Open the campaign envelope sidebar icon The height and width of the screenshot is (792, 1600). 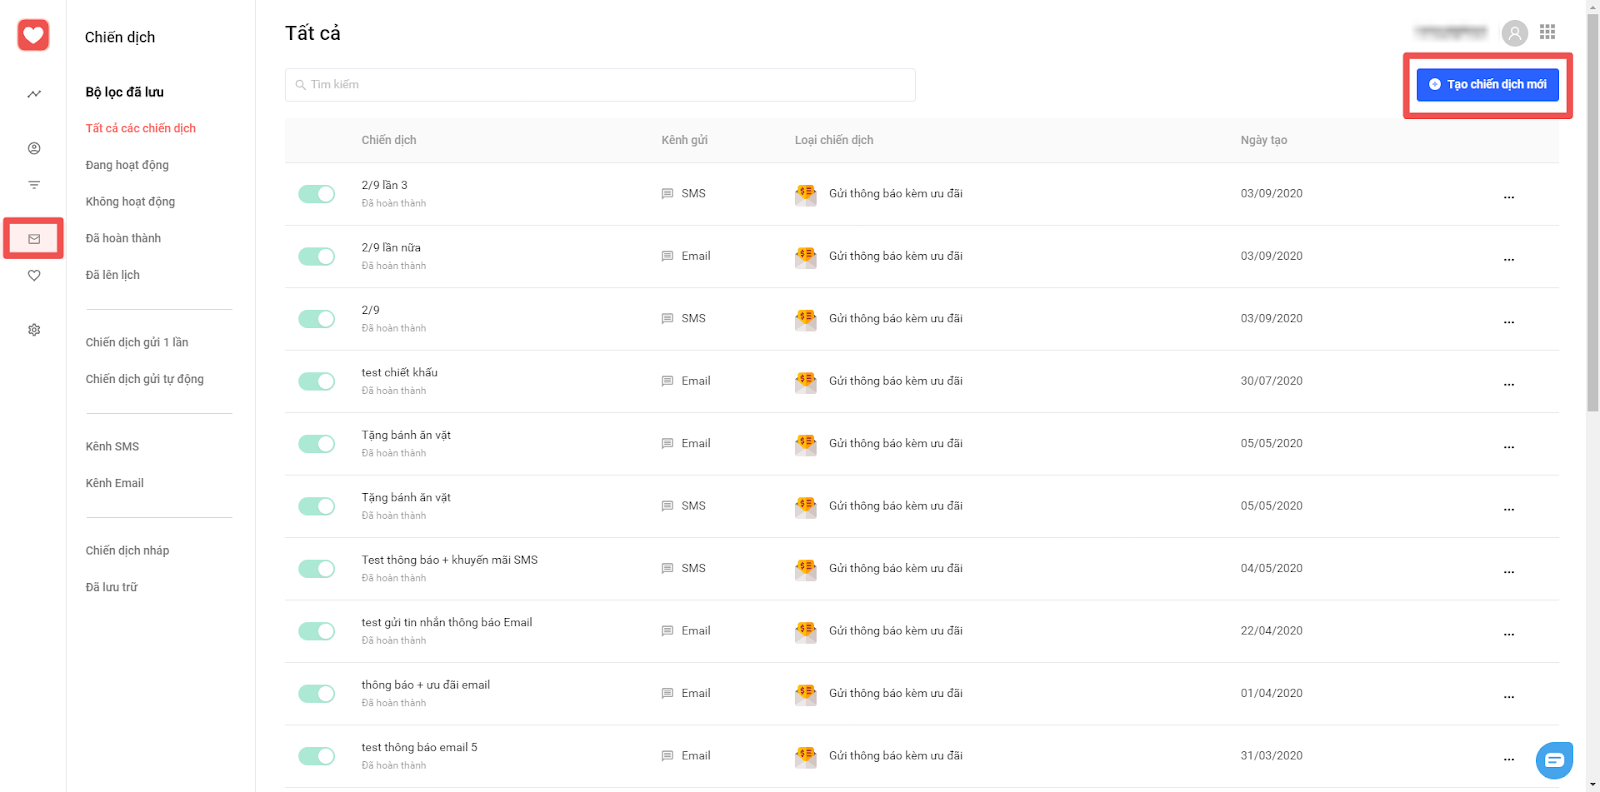click(x=34, y=239)
